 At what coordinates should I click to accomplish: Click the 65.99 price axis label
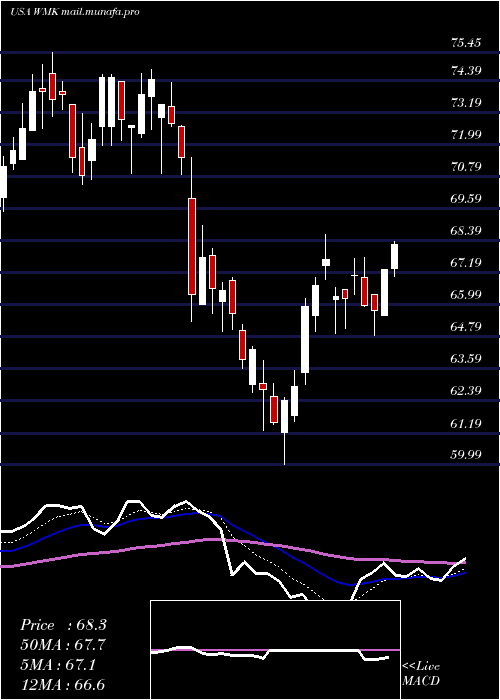click(466, 295)
